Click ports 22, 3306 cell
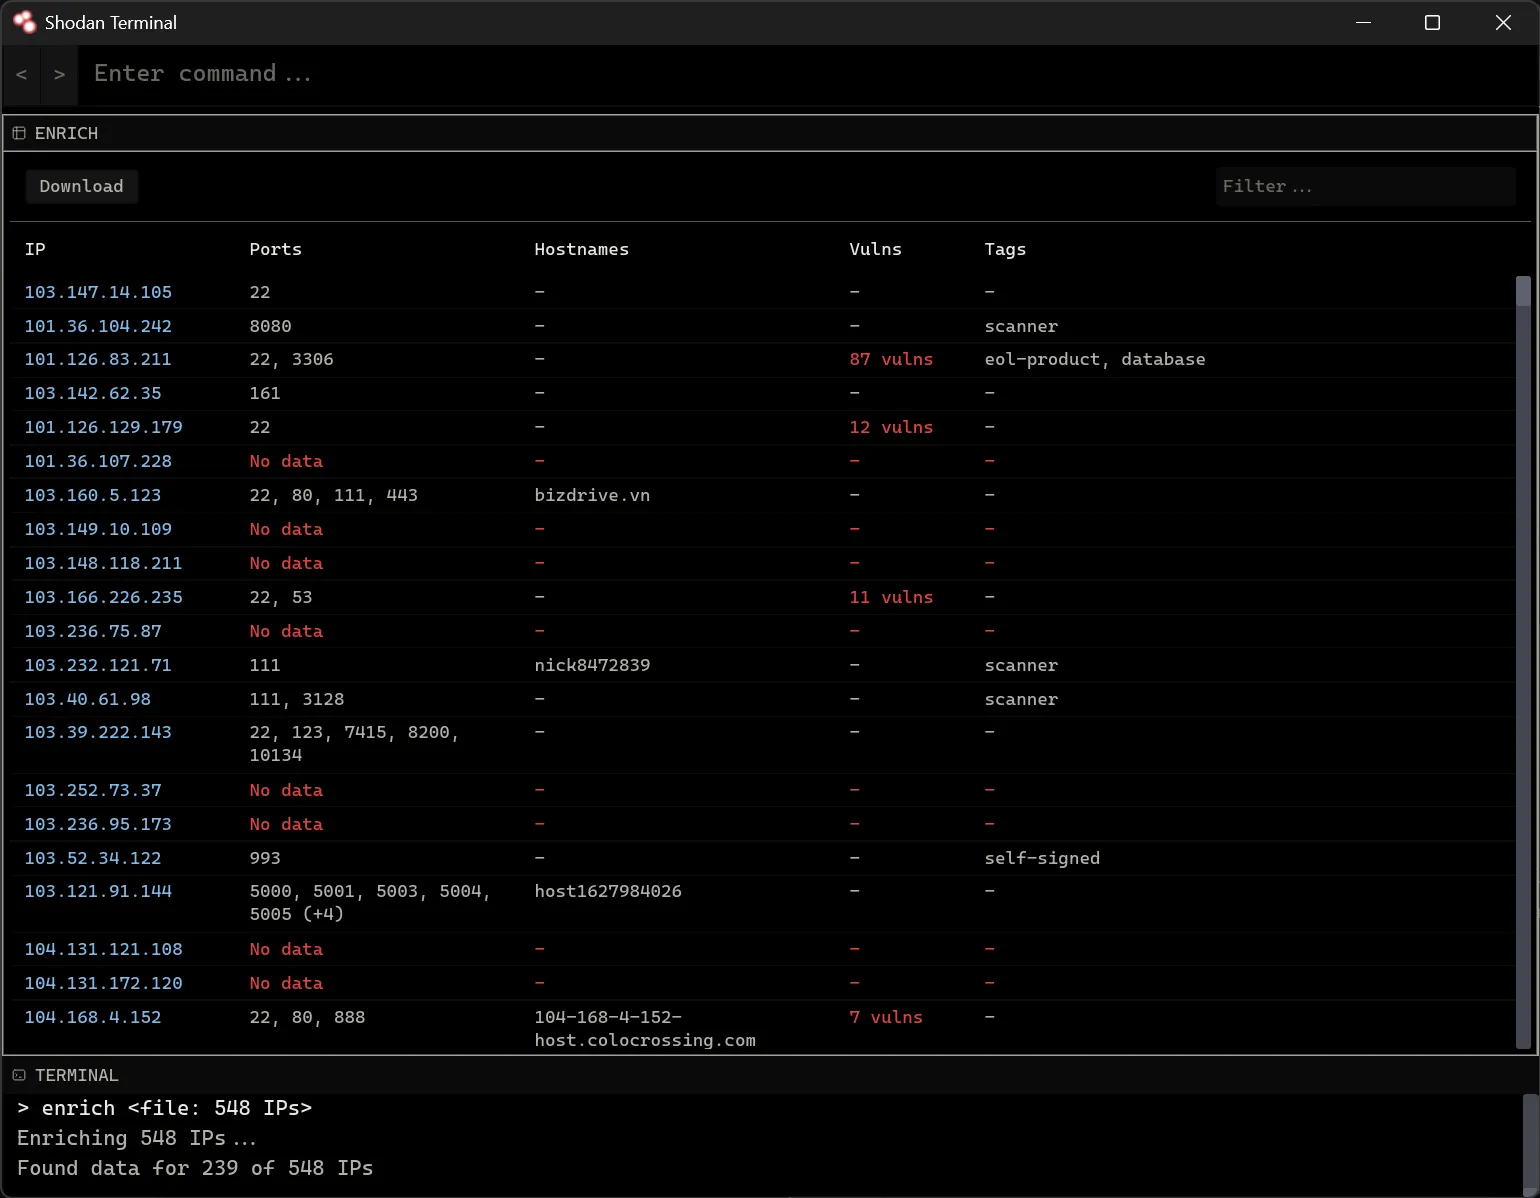1540x1198 pixels. coord(291,359)
